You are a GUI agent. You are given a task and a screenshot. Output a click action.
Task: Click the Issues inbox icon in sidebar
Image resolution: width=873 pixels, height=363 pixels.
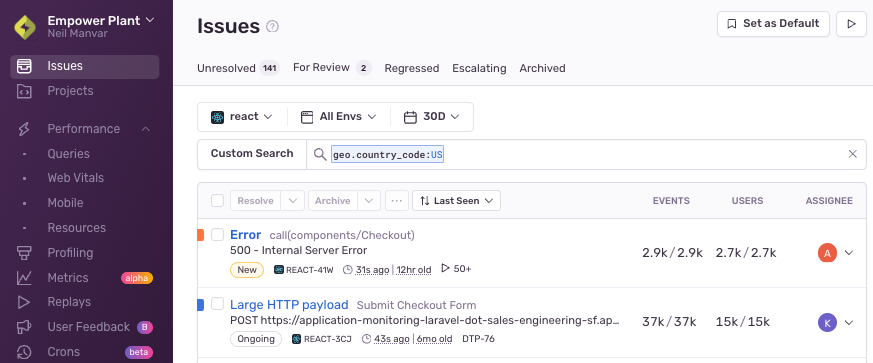[x=24, y=66]
